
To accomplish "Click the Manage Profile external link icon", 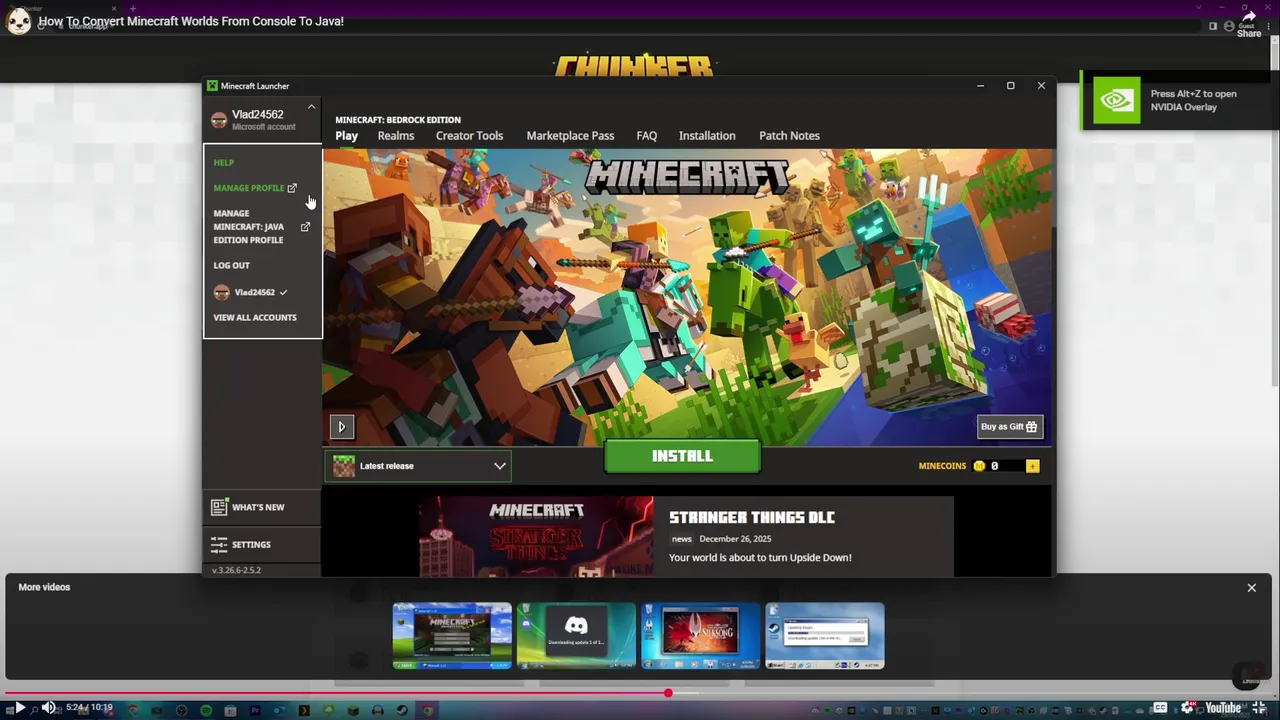I will [x=292, y=188].
